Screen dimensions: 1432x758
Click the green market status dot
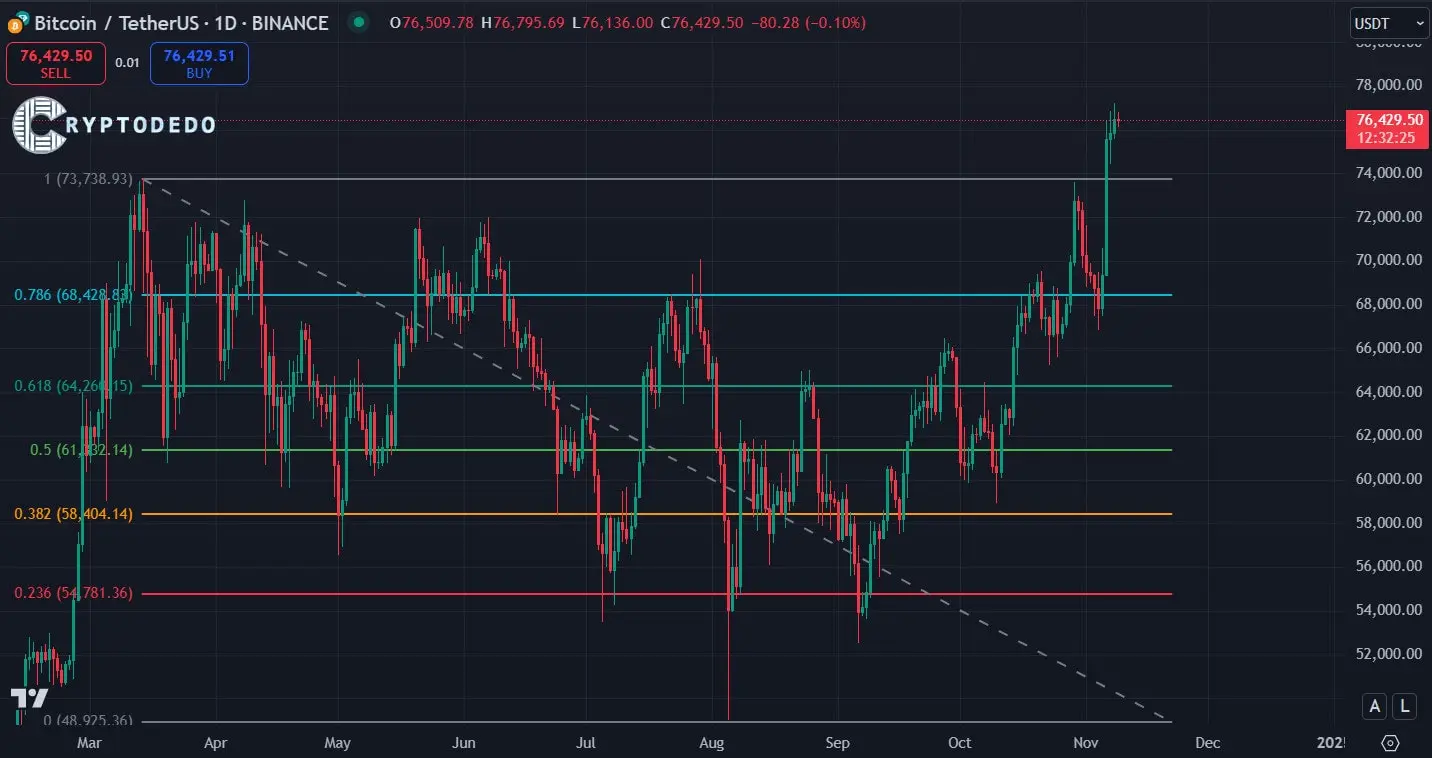[359, 22]
